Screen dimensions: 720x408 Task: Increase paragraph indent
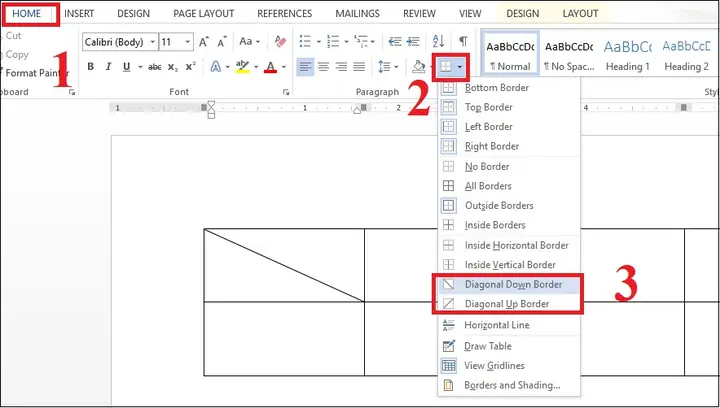(413, 42)
